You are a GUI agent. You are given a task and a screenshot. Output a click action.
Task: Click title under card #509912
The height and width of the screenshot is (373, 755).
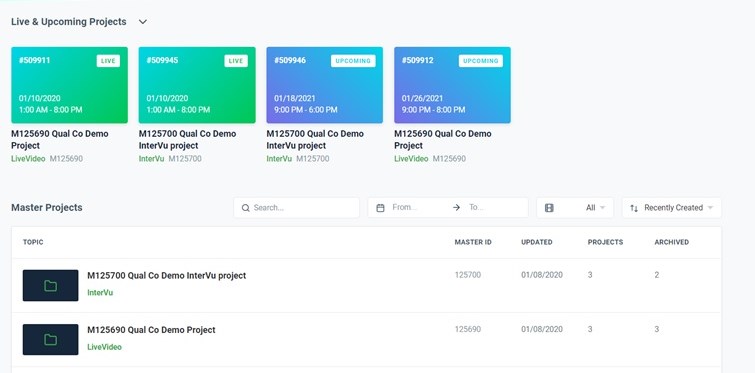click(443, 140)
